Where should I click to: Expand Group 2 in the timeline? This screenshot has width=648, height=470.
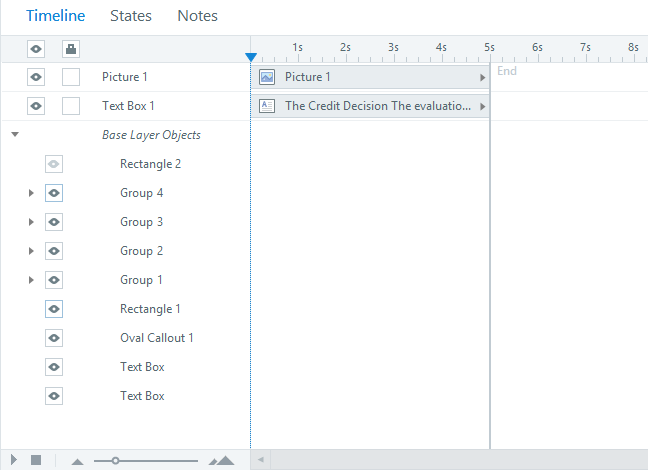coord(31,251)
